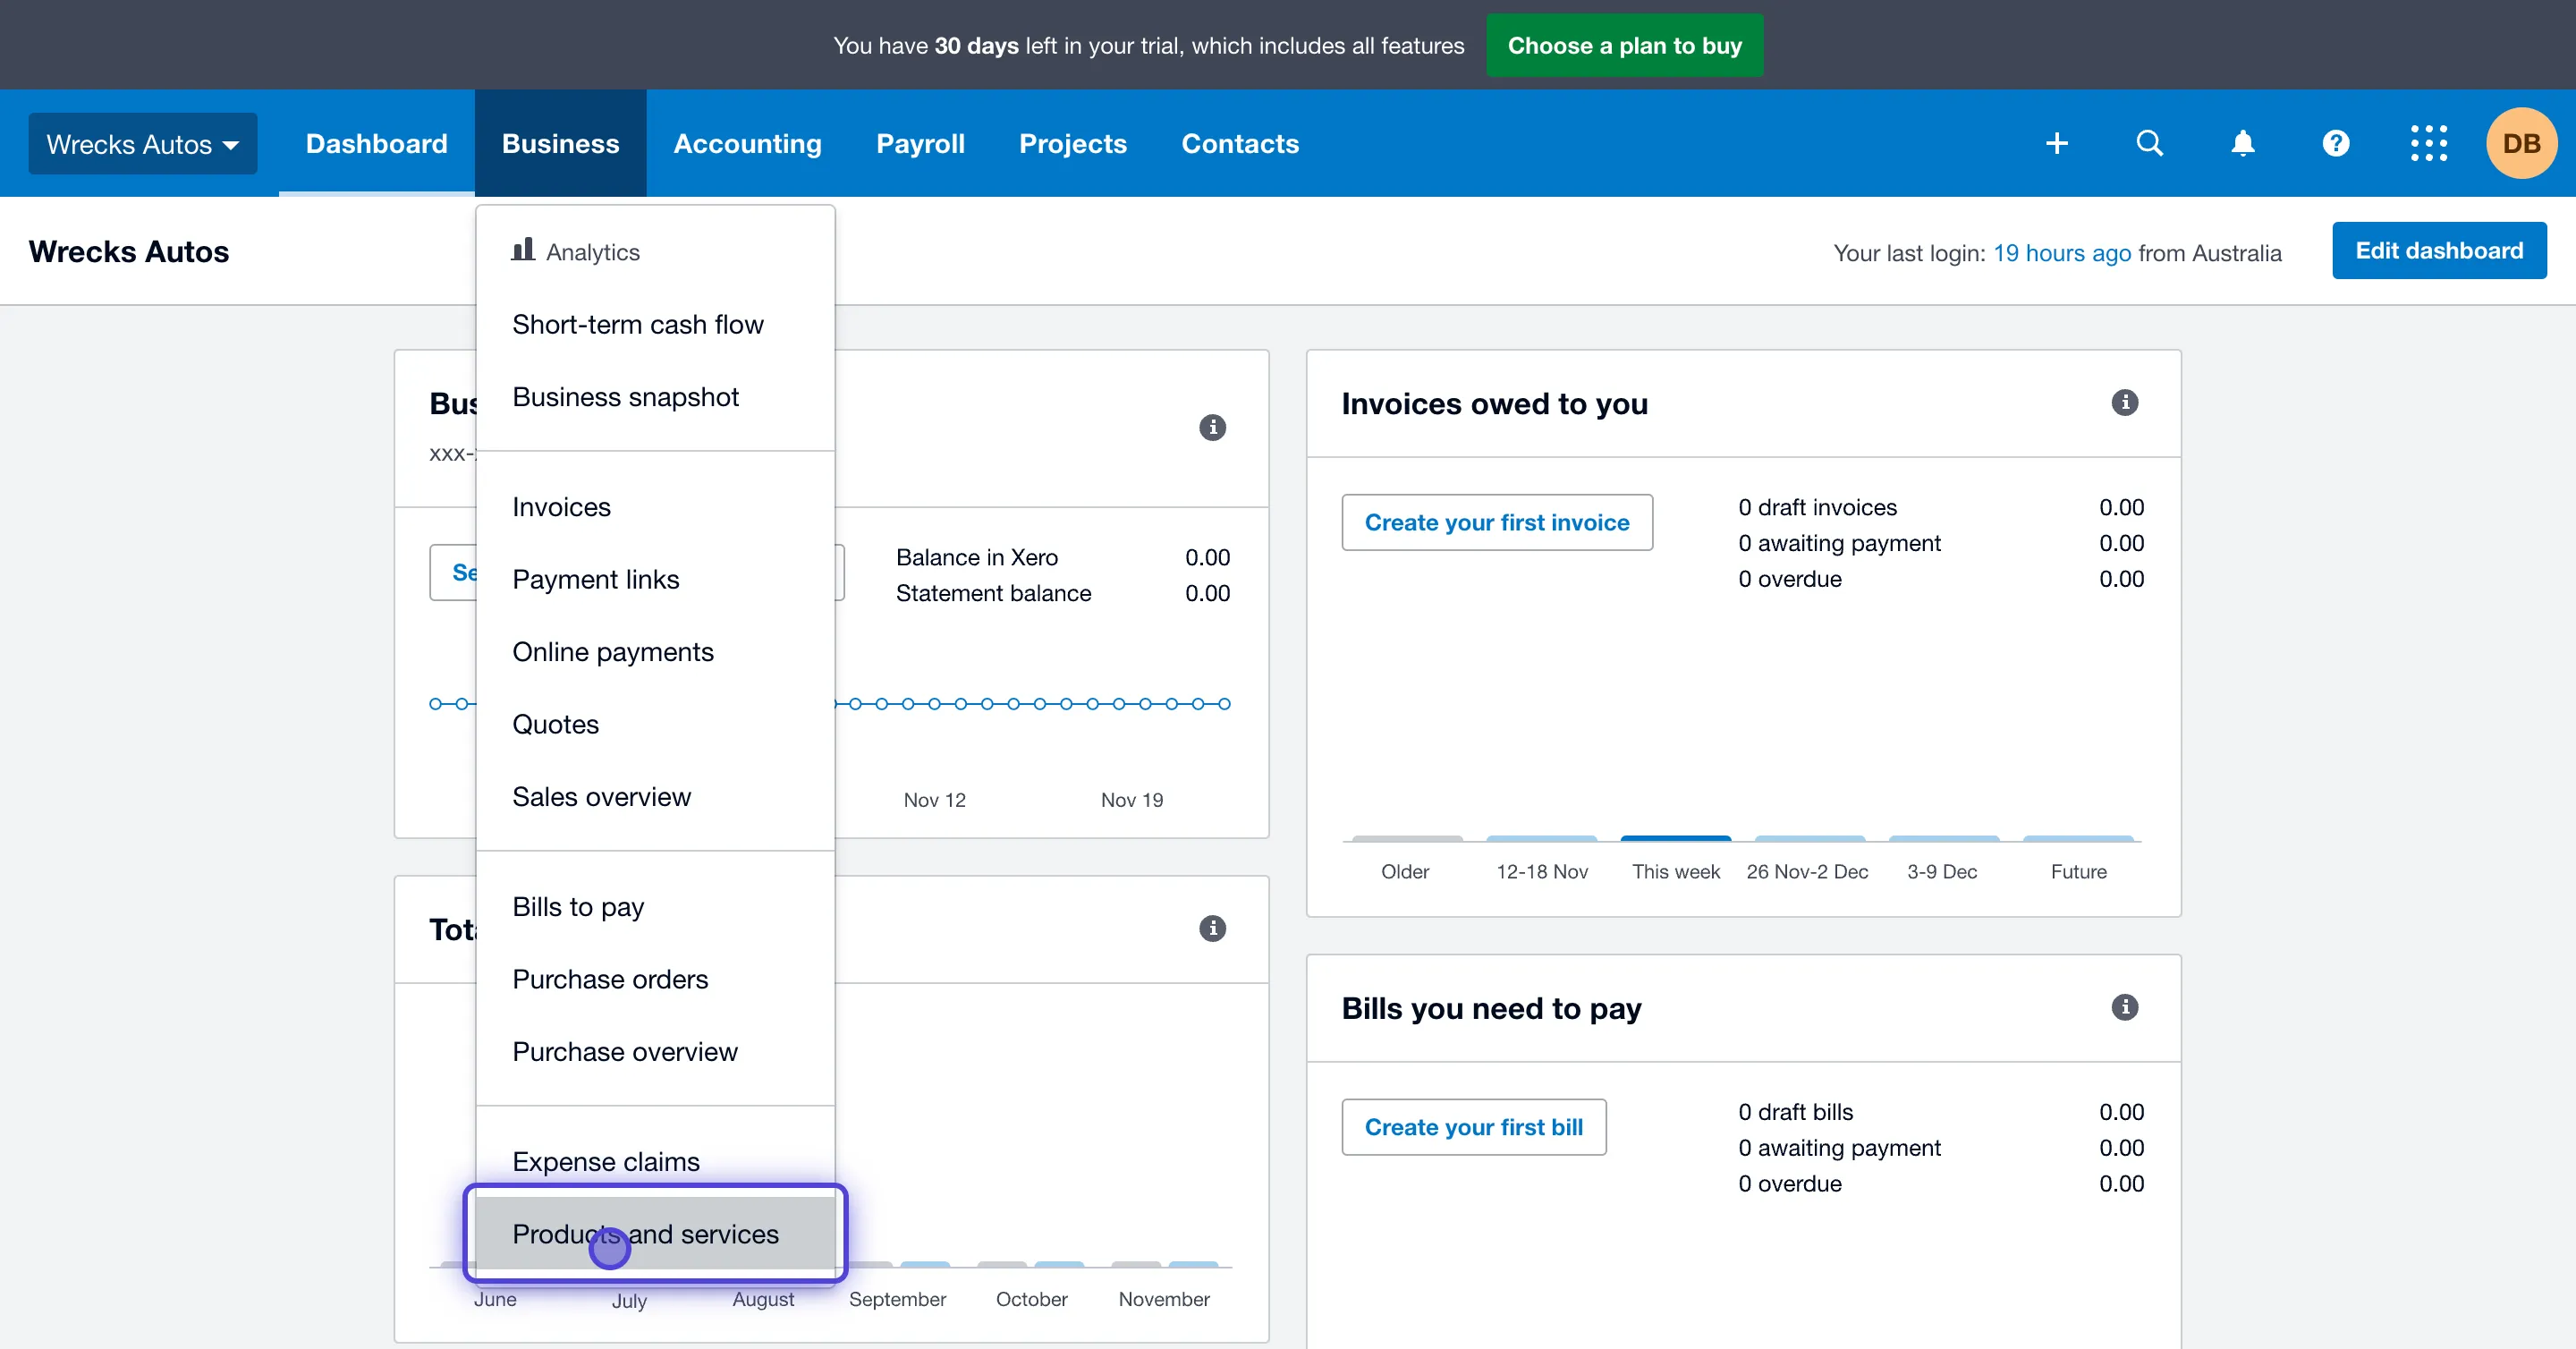2576x1349 pixels.
Task: Click the Analytics chart icon in menu
Action: (x=522, y=249)
